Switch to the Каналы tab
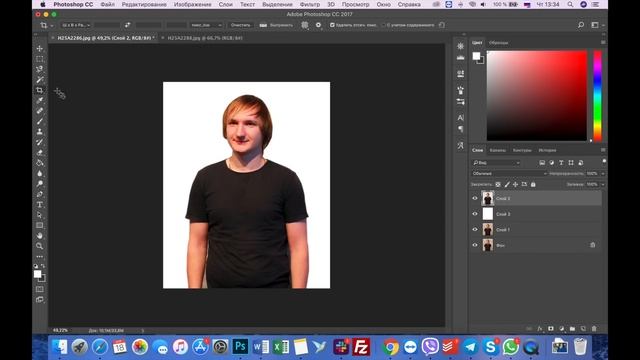 [498, 150]
